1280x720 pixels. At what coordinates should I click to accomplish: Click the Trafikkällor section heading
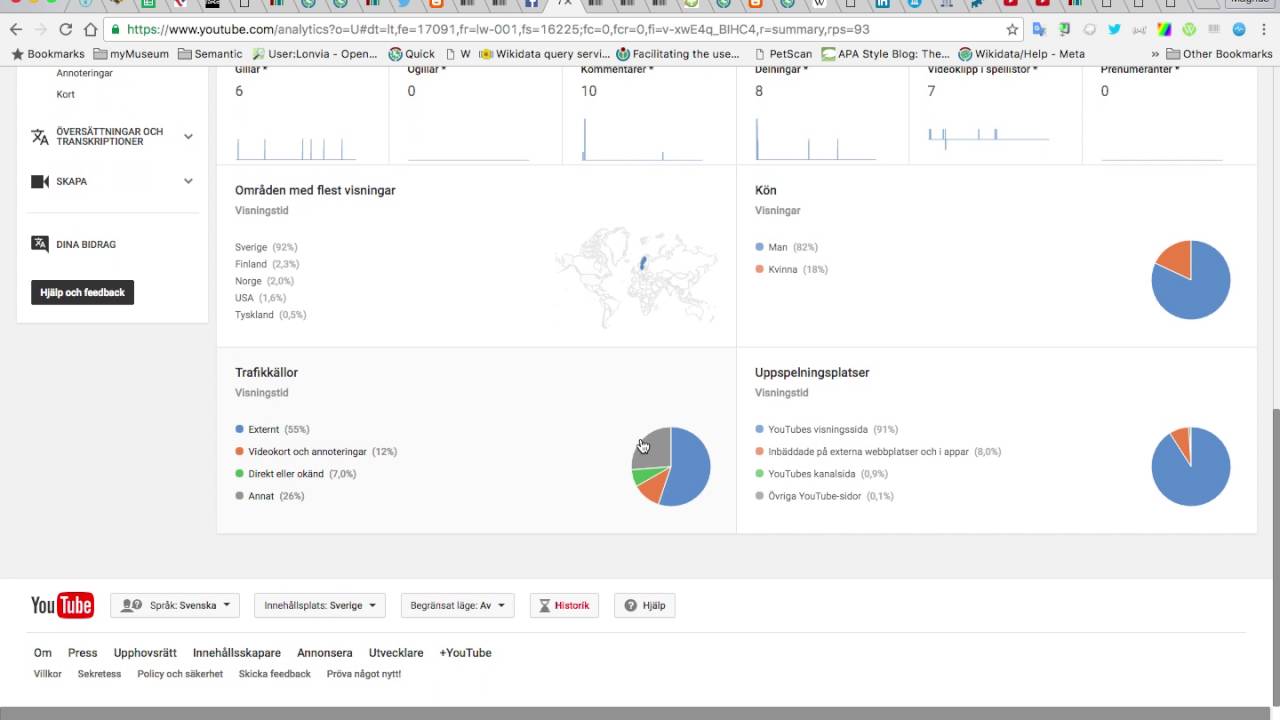pyautogui.click(x=267, y=372)
